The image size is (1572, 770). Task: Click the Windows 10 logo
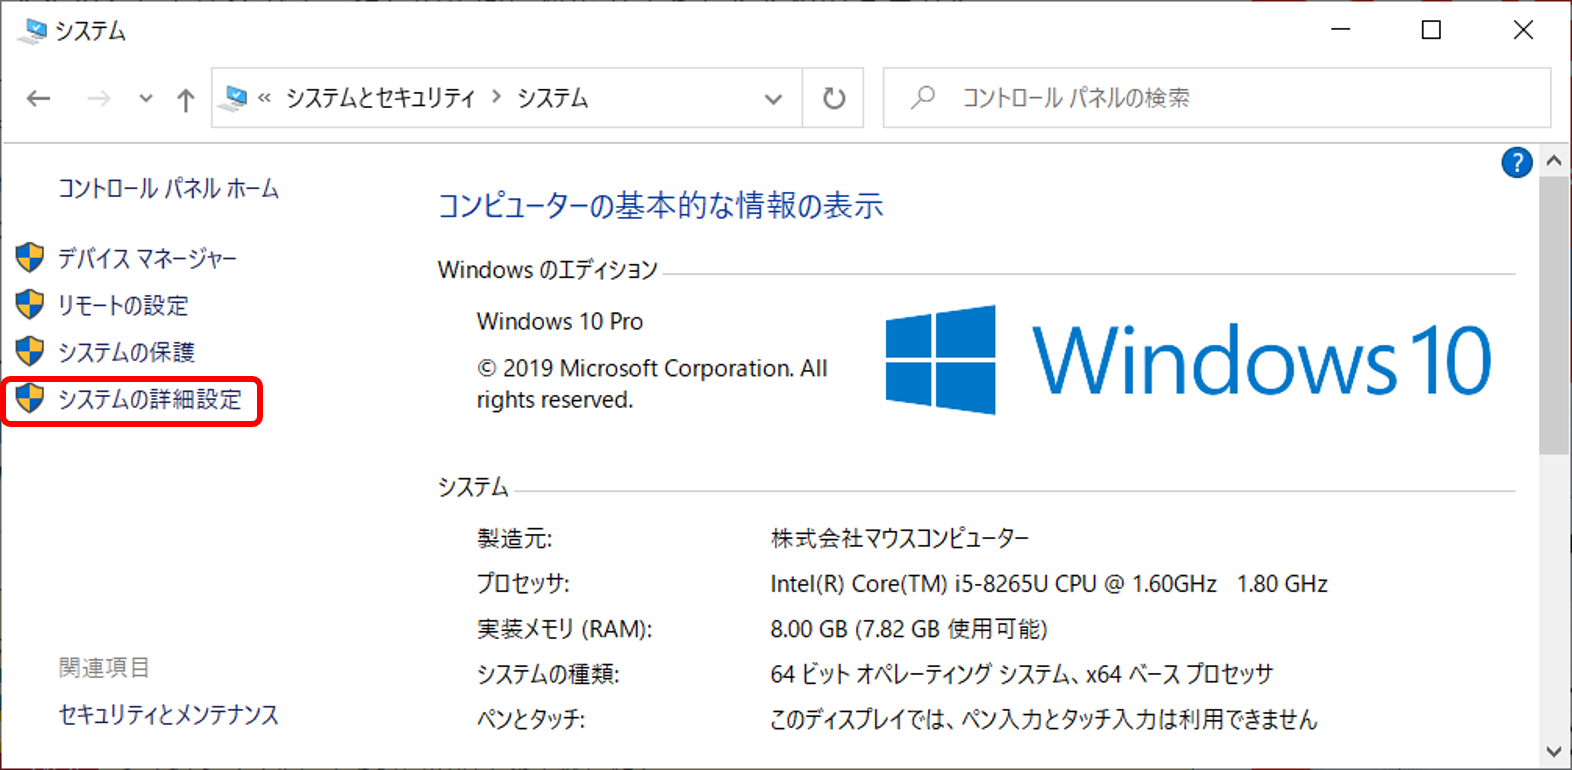point(1188,360)
